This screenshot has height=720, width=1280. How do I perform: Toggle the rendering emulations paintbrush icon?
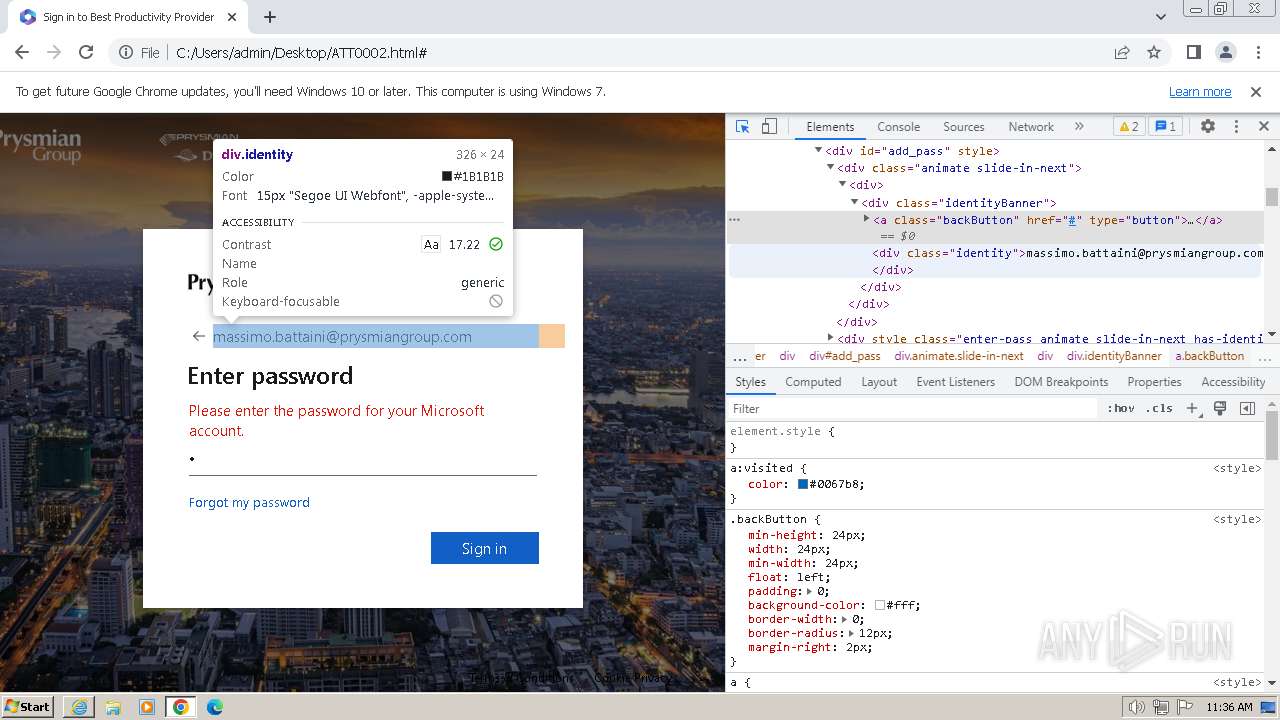(1220, 408)
